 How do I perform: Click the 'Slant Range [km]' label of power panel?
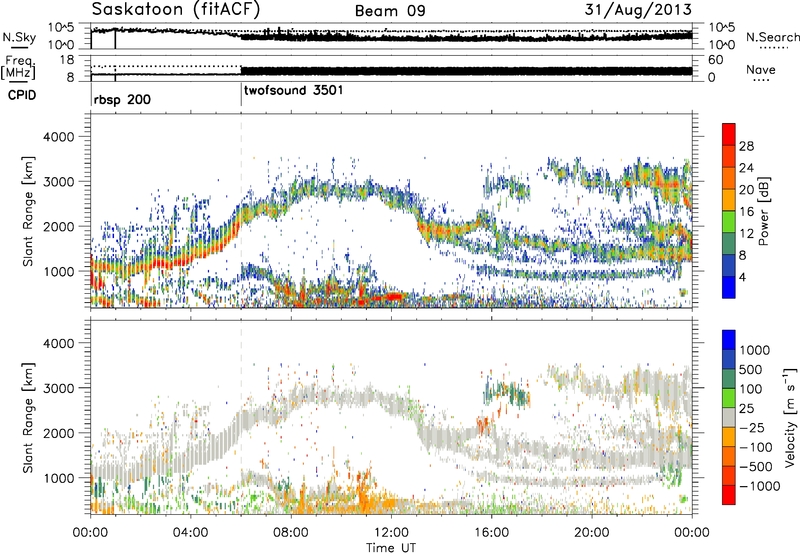pyautogui.click(x=29, y=211)
